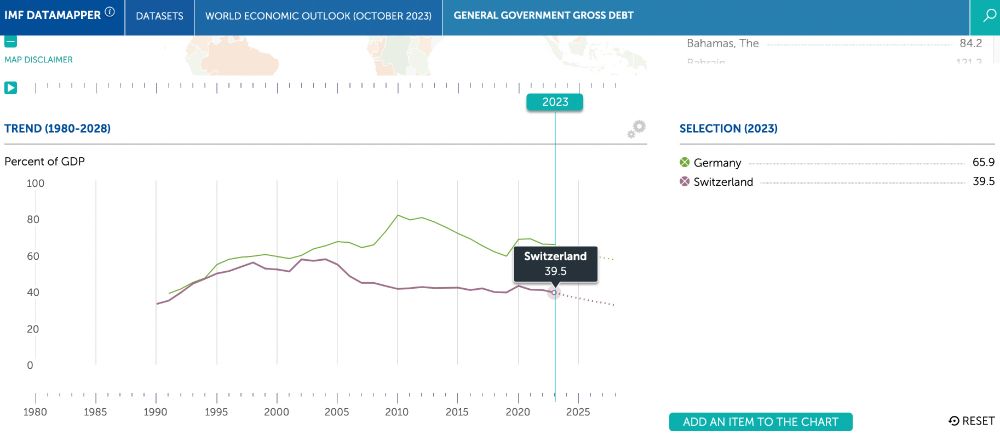Image resolution: width=1000 pixels, height=446 pixels.
Task: Click the Bahamas, The row in list
Action: point(834,43)
